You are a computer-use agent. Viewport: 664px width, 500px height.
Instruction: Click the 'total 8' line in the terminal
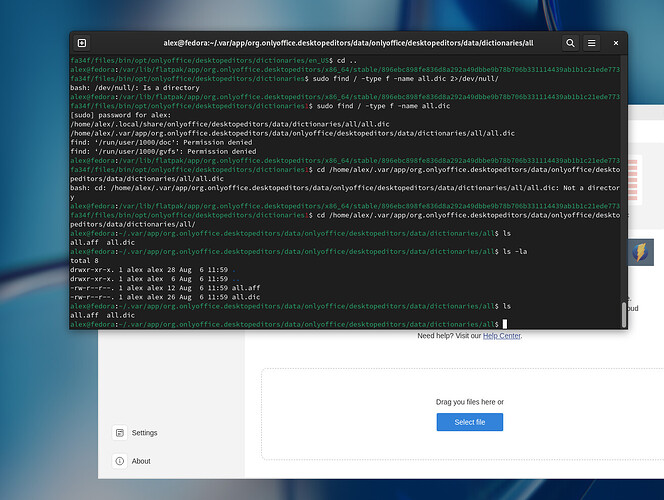tap(84, 260)
